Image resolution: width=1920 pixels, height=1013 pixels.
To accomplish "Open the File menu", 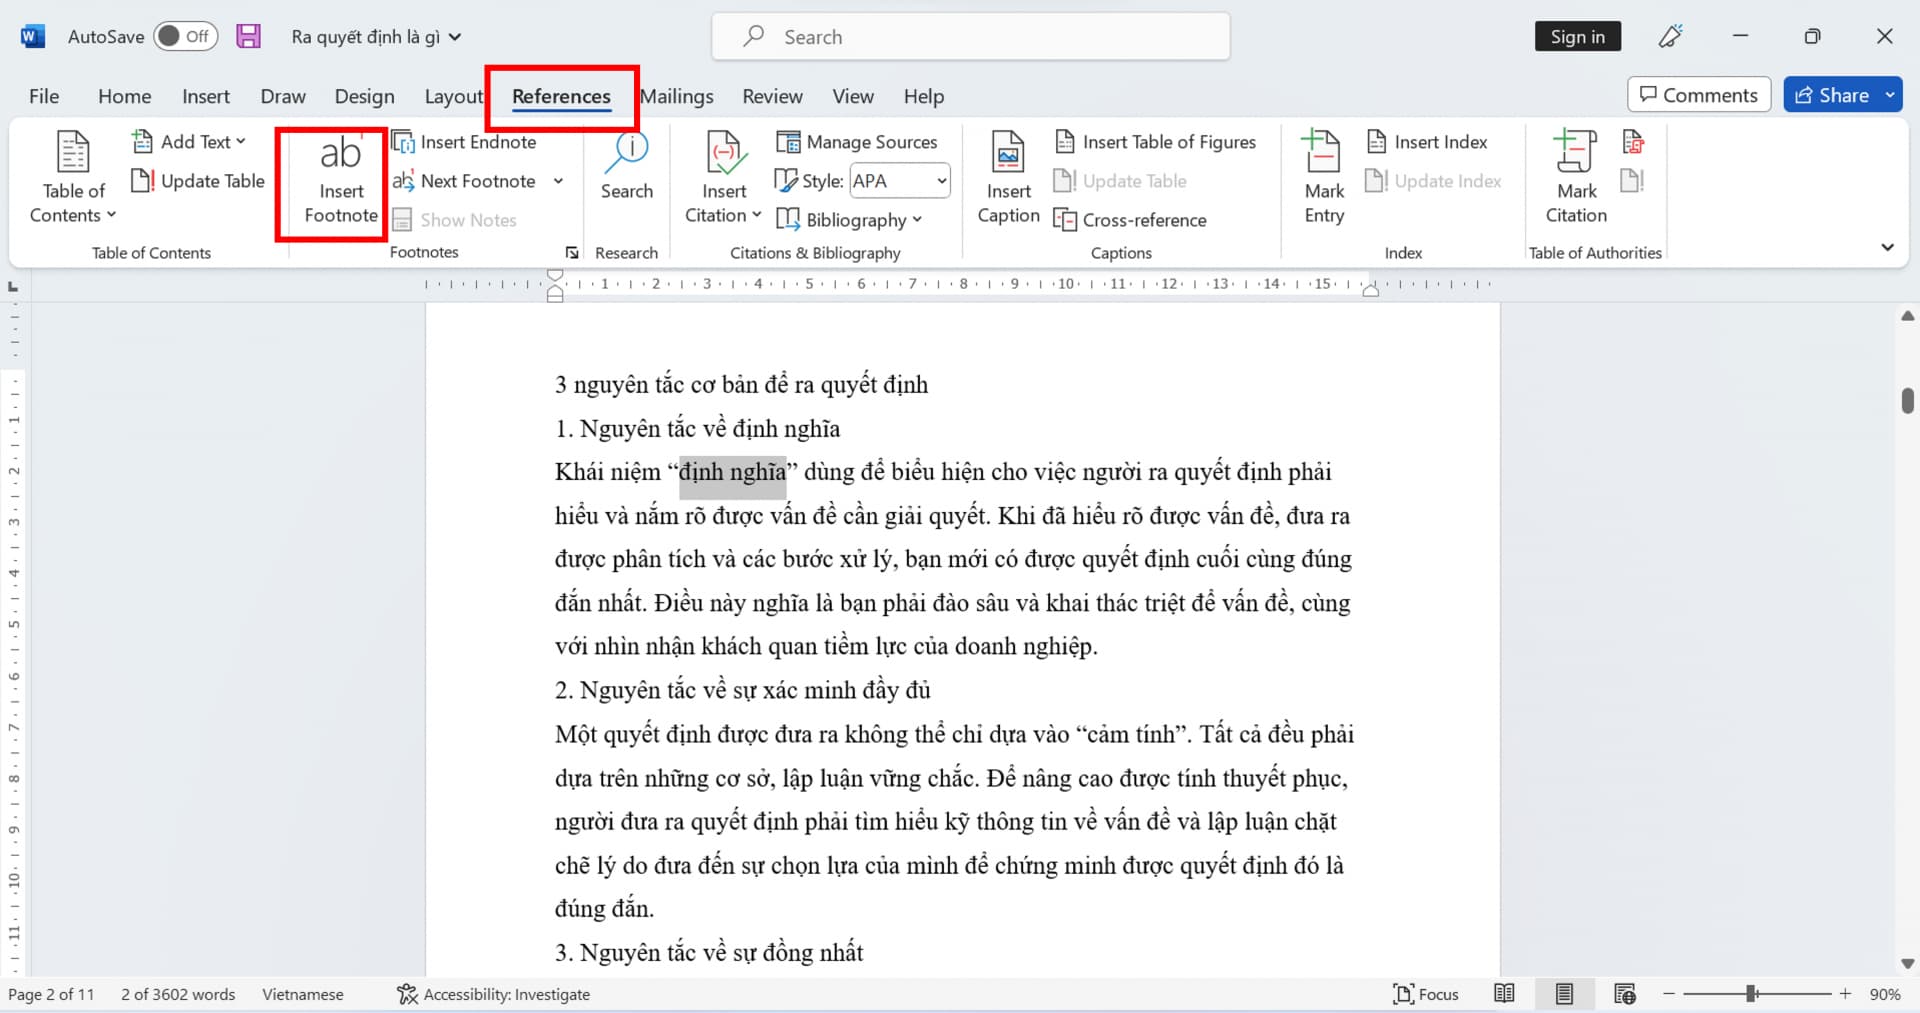I will [44, 96].
